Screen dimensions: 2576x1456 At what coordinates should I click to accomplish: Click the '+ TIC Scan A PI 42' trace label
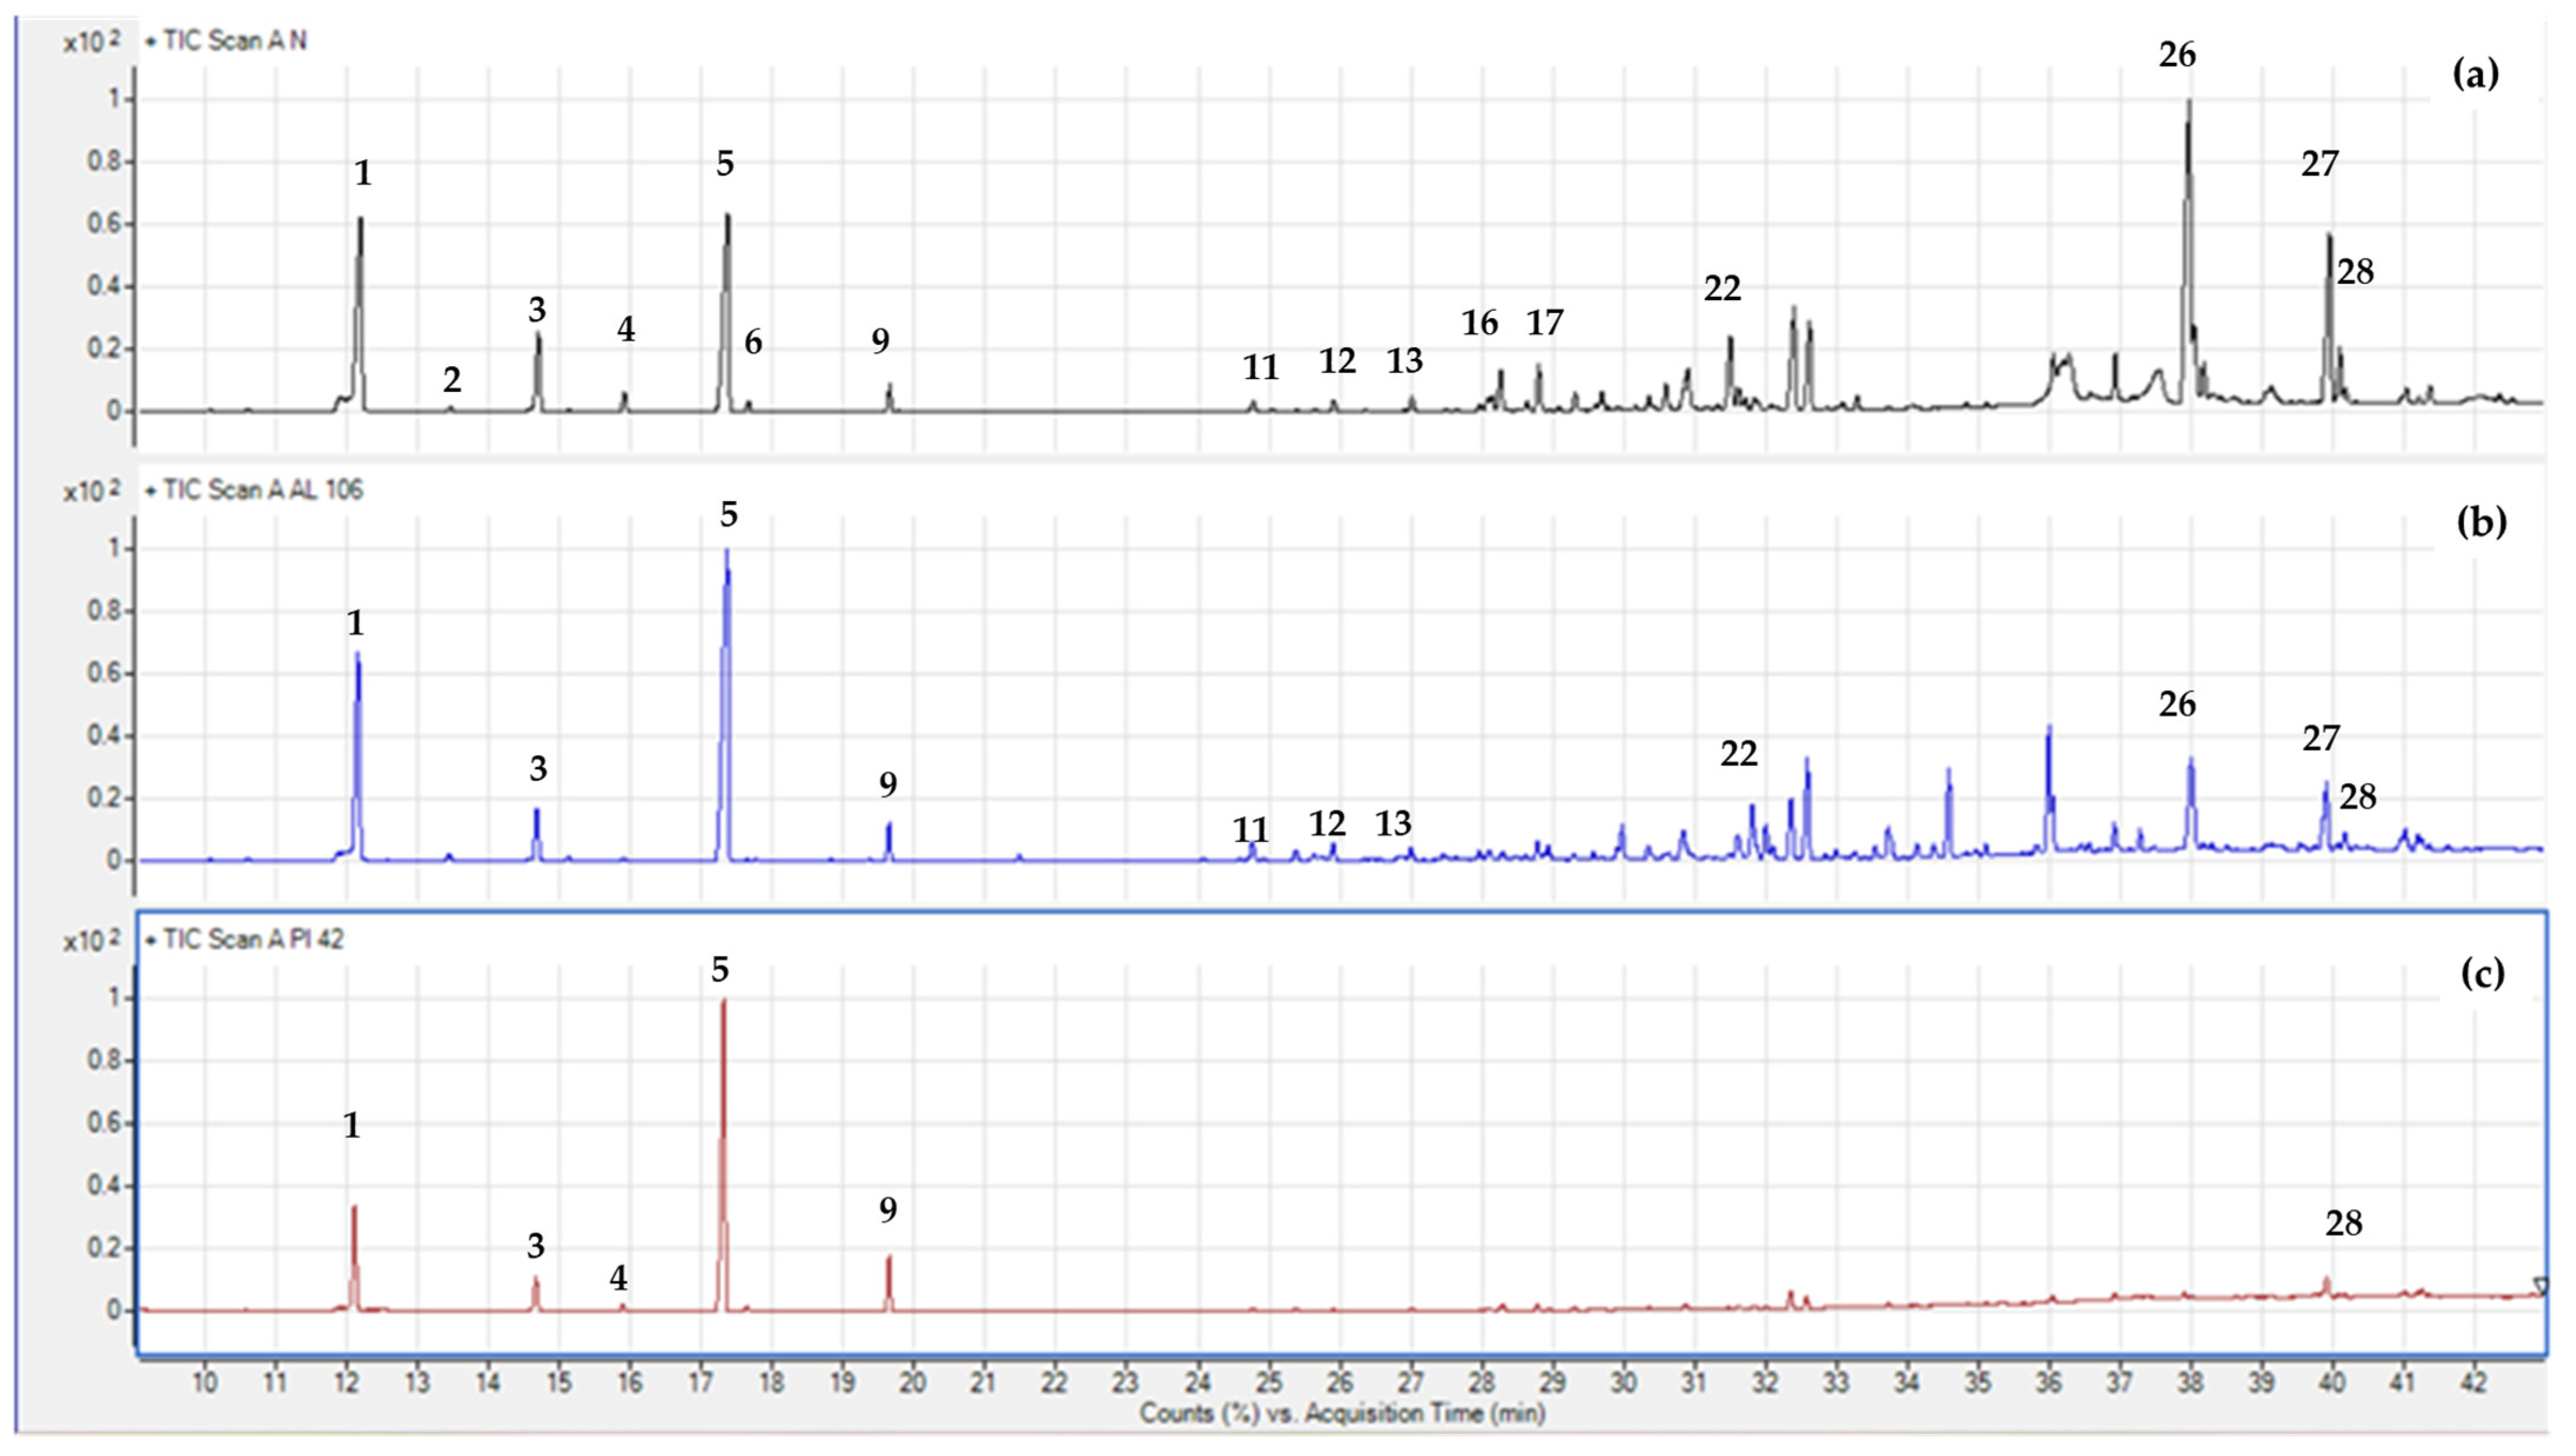245,939
